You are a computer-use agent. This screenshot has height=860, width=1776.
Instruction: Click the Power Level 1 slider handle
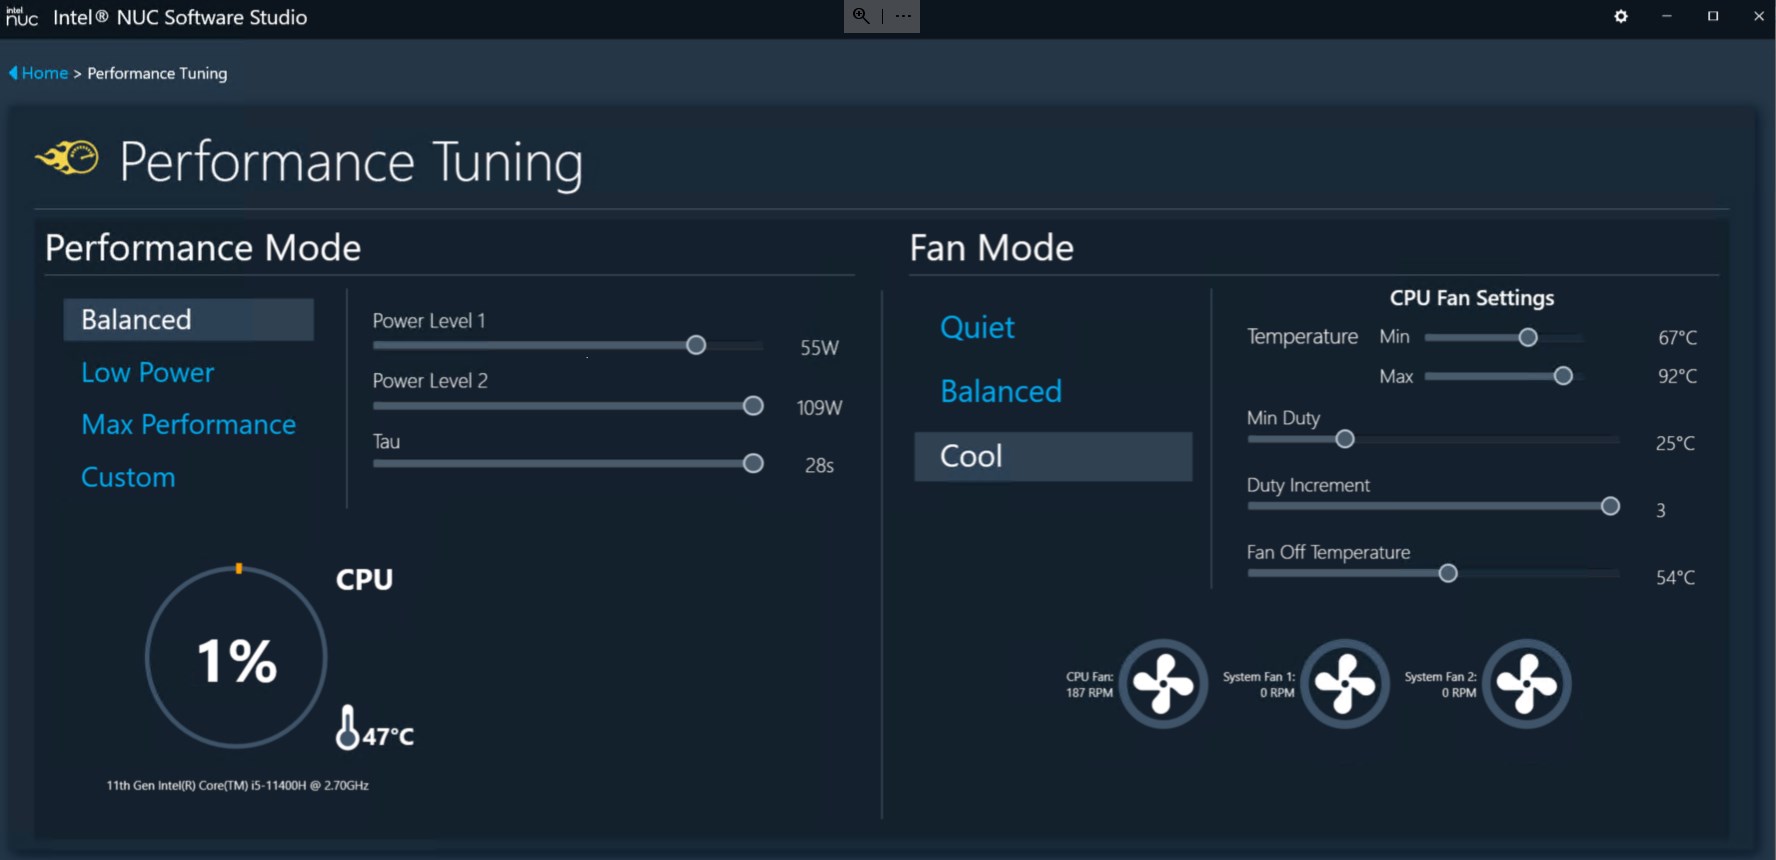[x=696, y=345]
